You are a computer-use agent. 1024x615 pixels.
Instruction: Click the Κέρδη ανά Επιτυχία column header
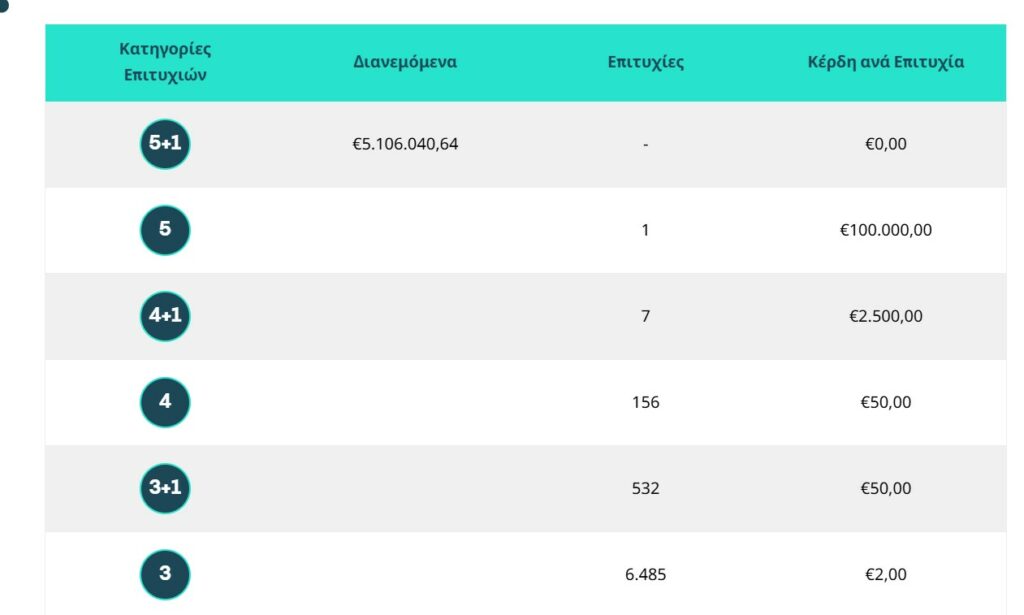click(x=885, y=62)
